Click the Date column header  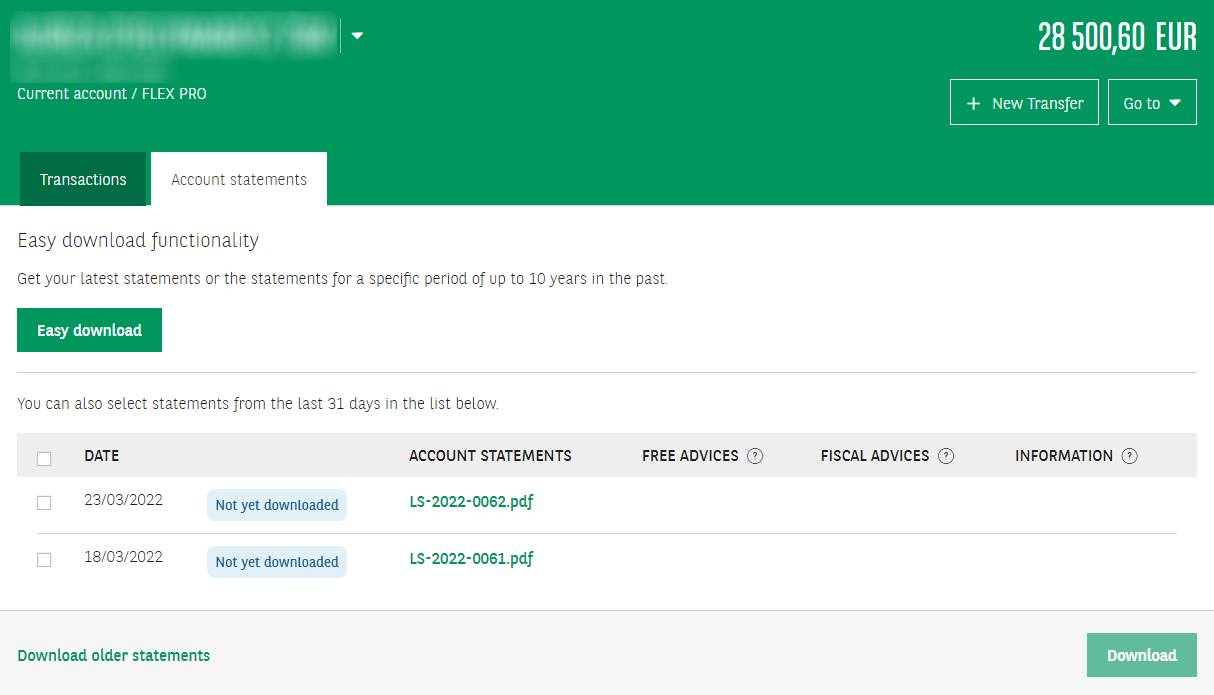point(102,456)
